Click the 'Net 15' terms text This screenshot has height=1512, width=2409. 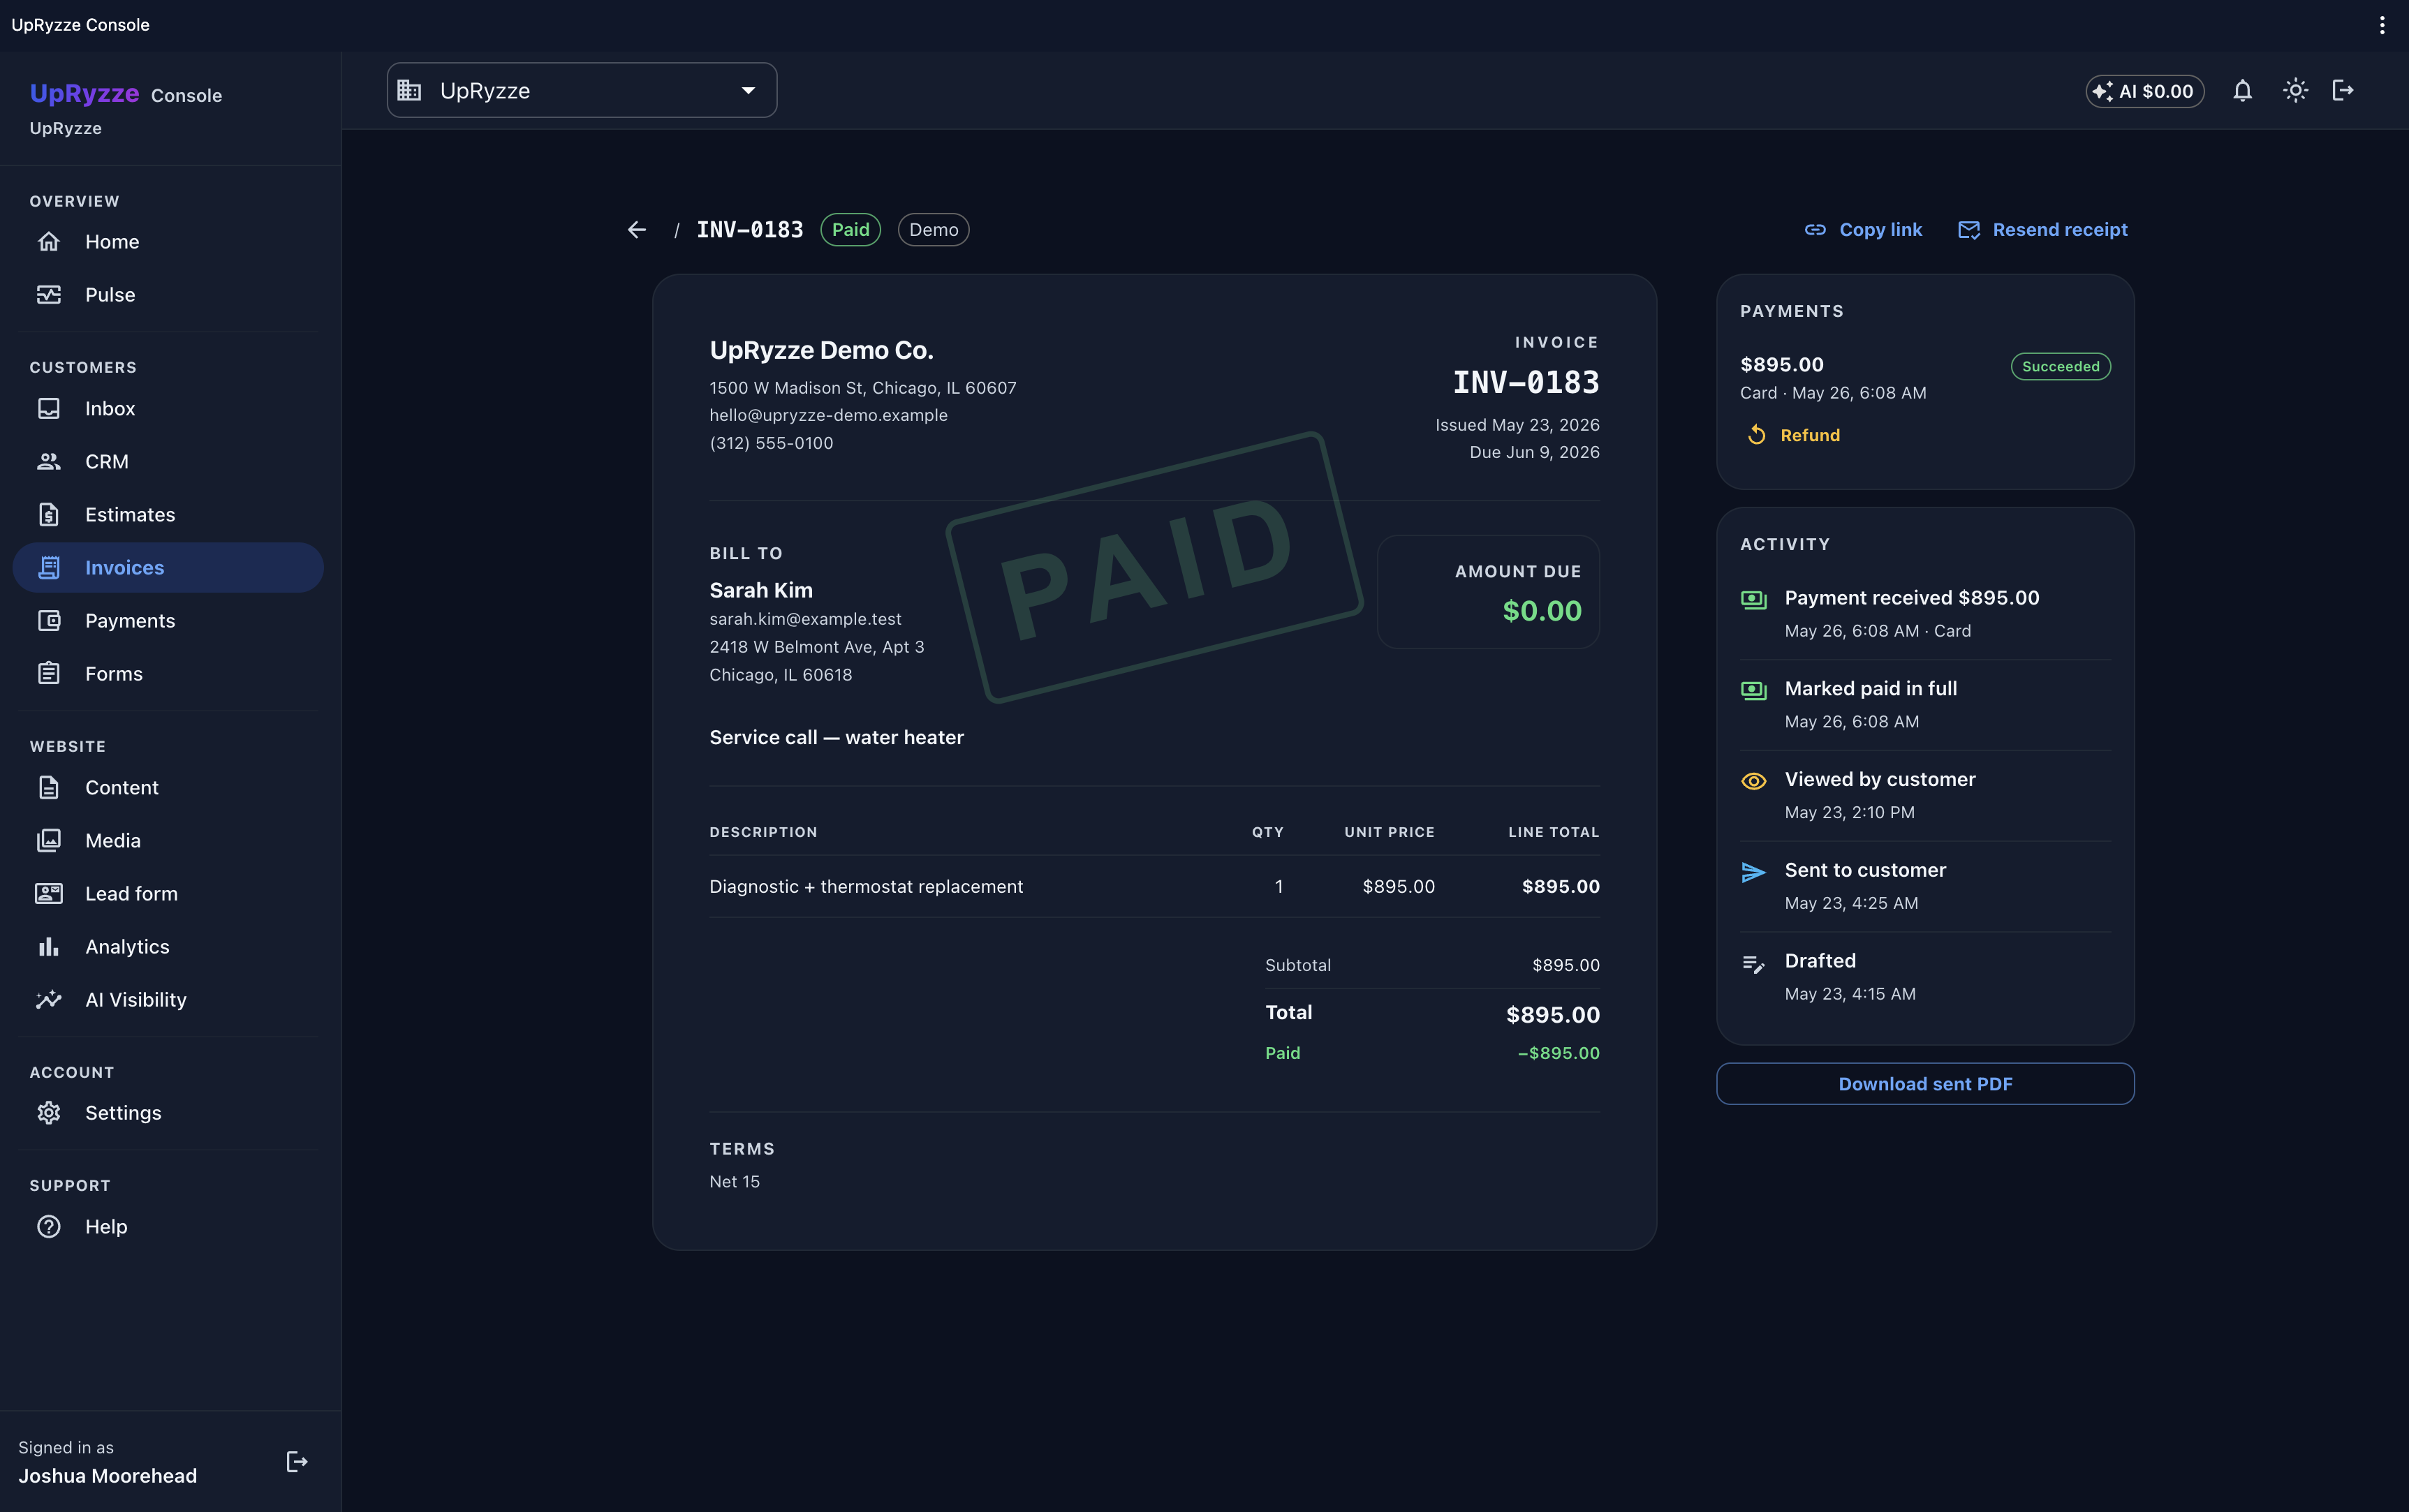[734, 1181]
